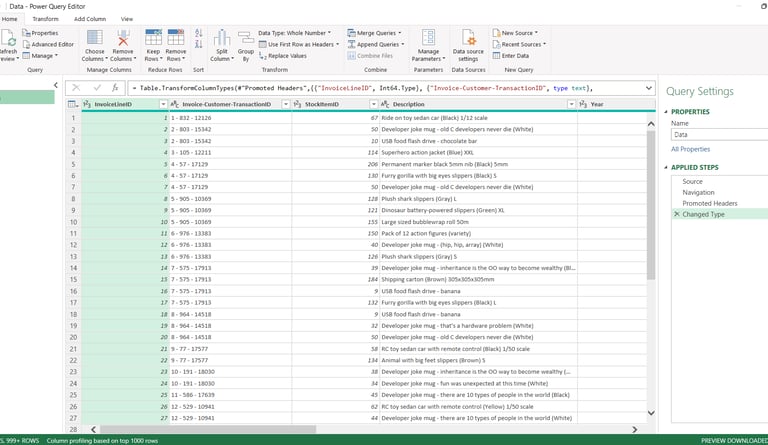Switch to the Transform tab
This screenshot has height=445, width=768.
45,18
